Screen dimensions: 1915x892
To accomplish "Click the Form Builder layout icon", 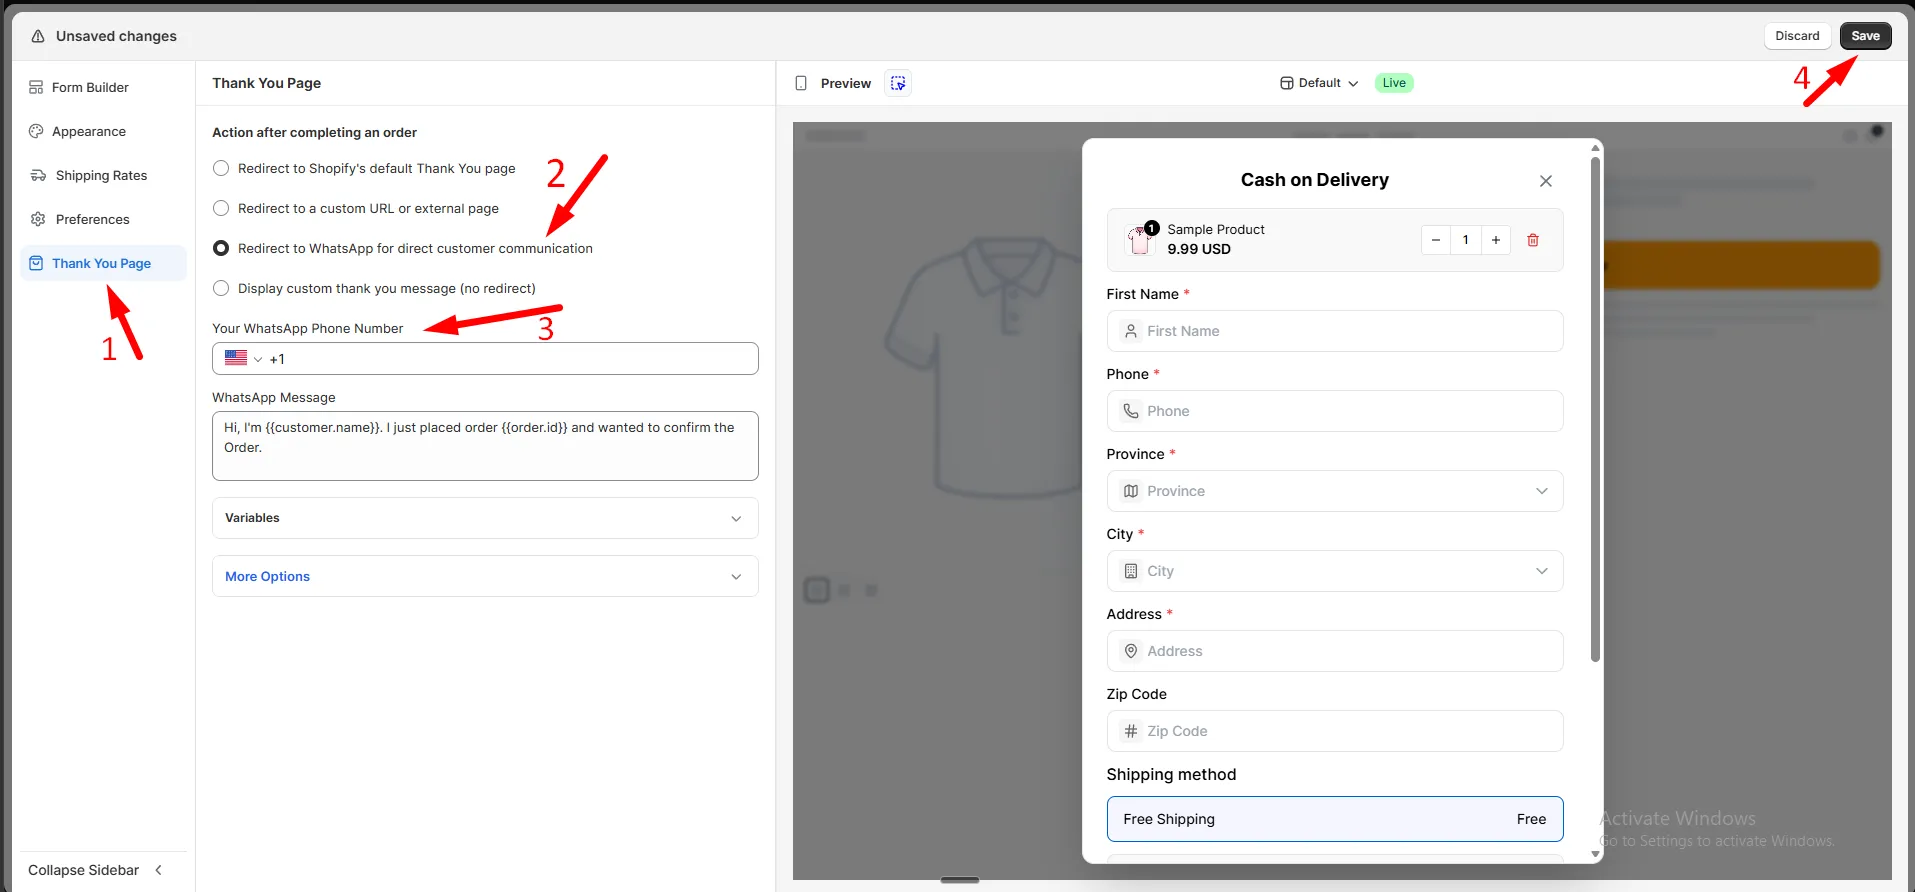I will point(36,87).
